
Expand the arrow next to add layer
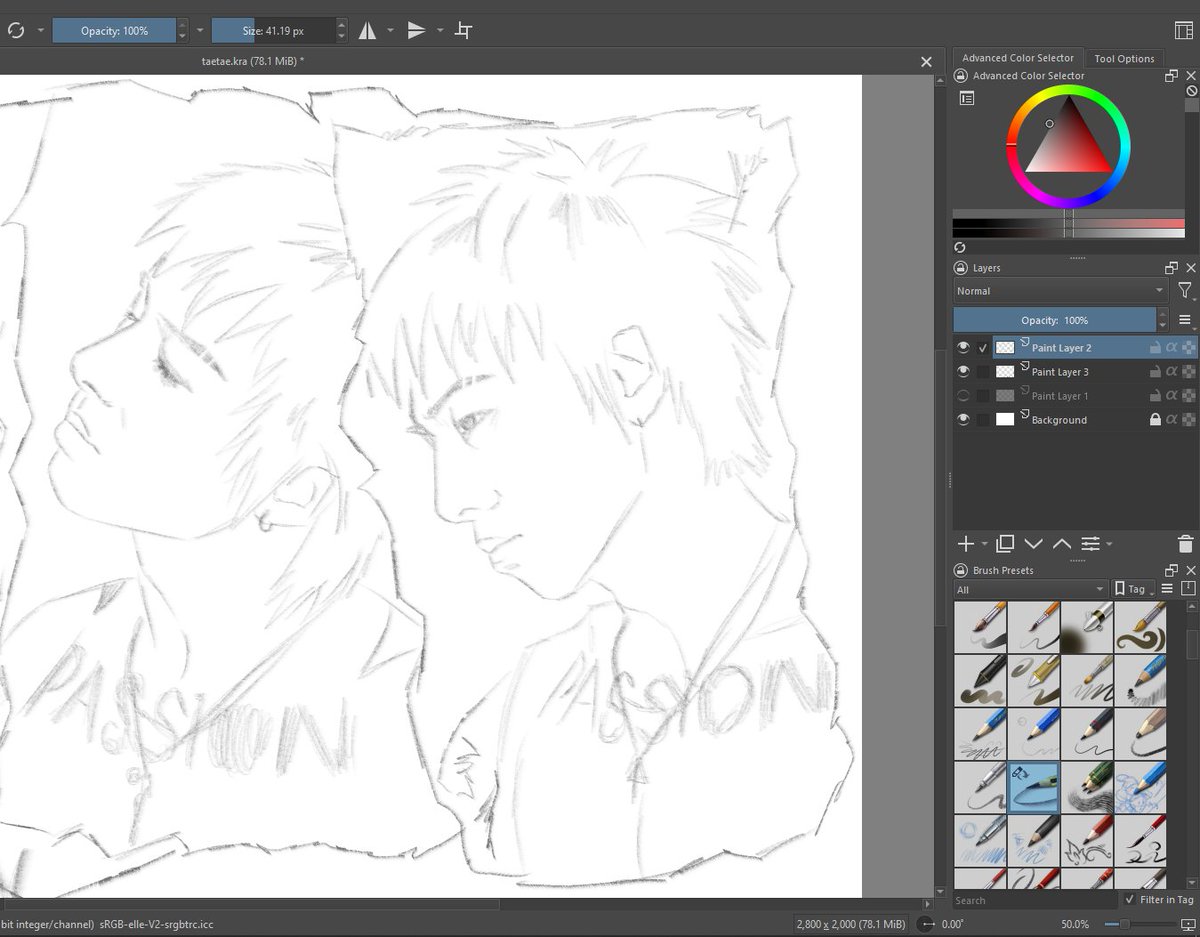(984, 544)
